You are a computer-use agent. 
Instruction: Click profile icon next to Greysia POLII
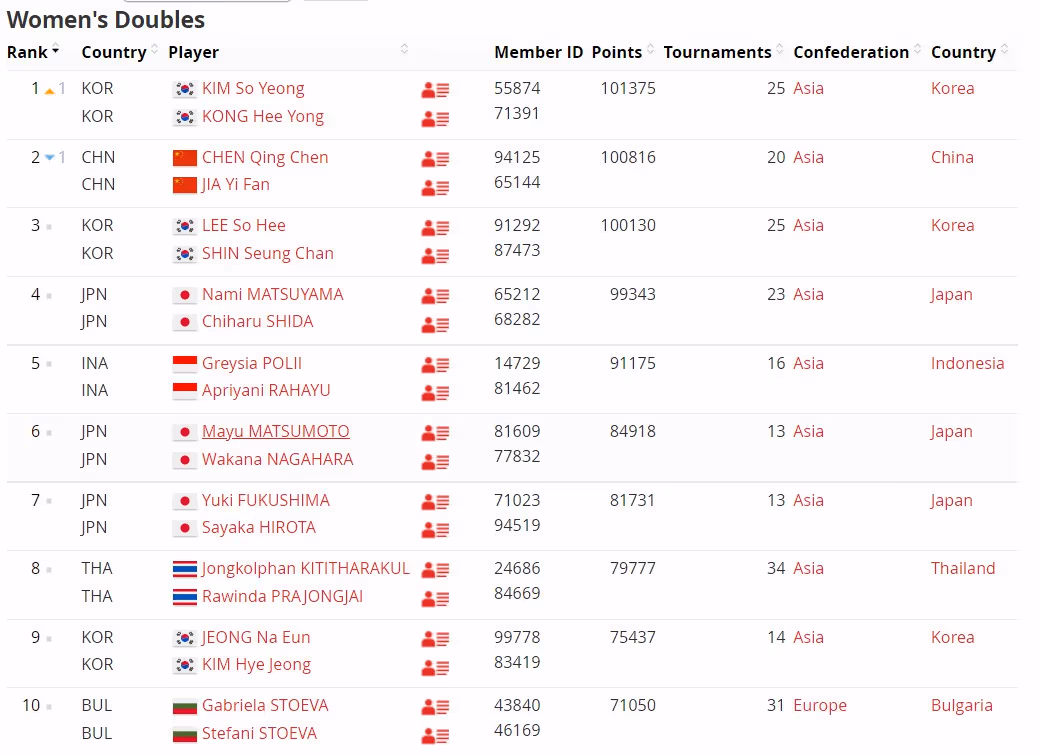tap(435, 364)
